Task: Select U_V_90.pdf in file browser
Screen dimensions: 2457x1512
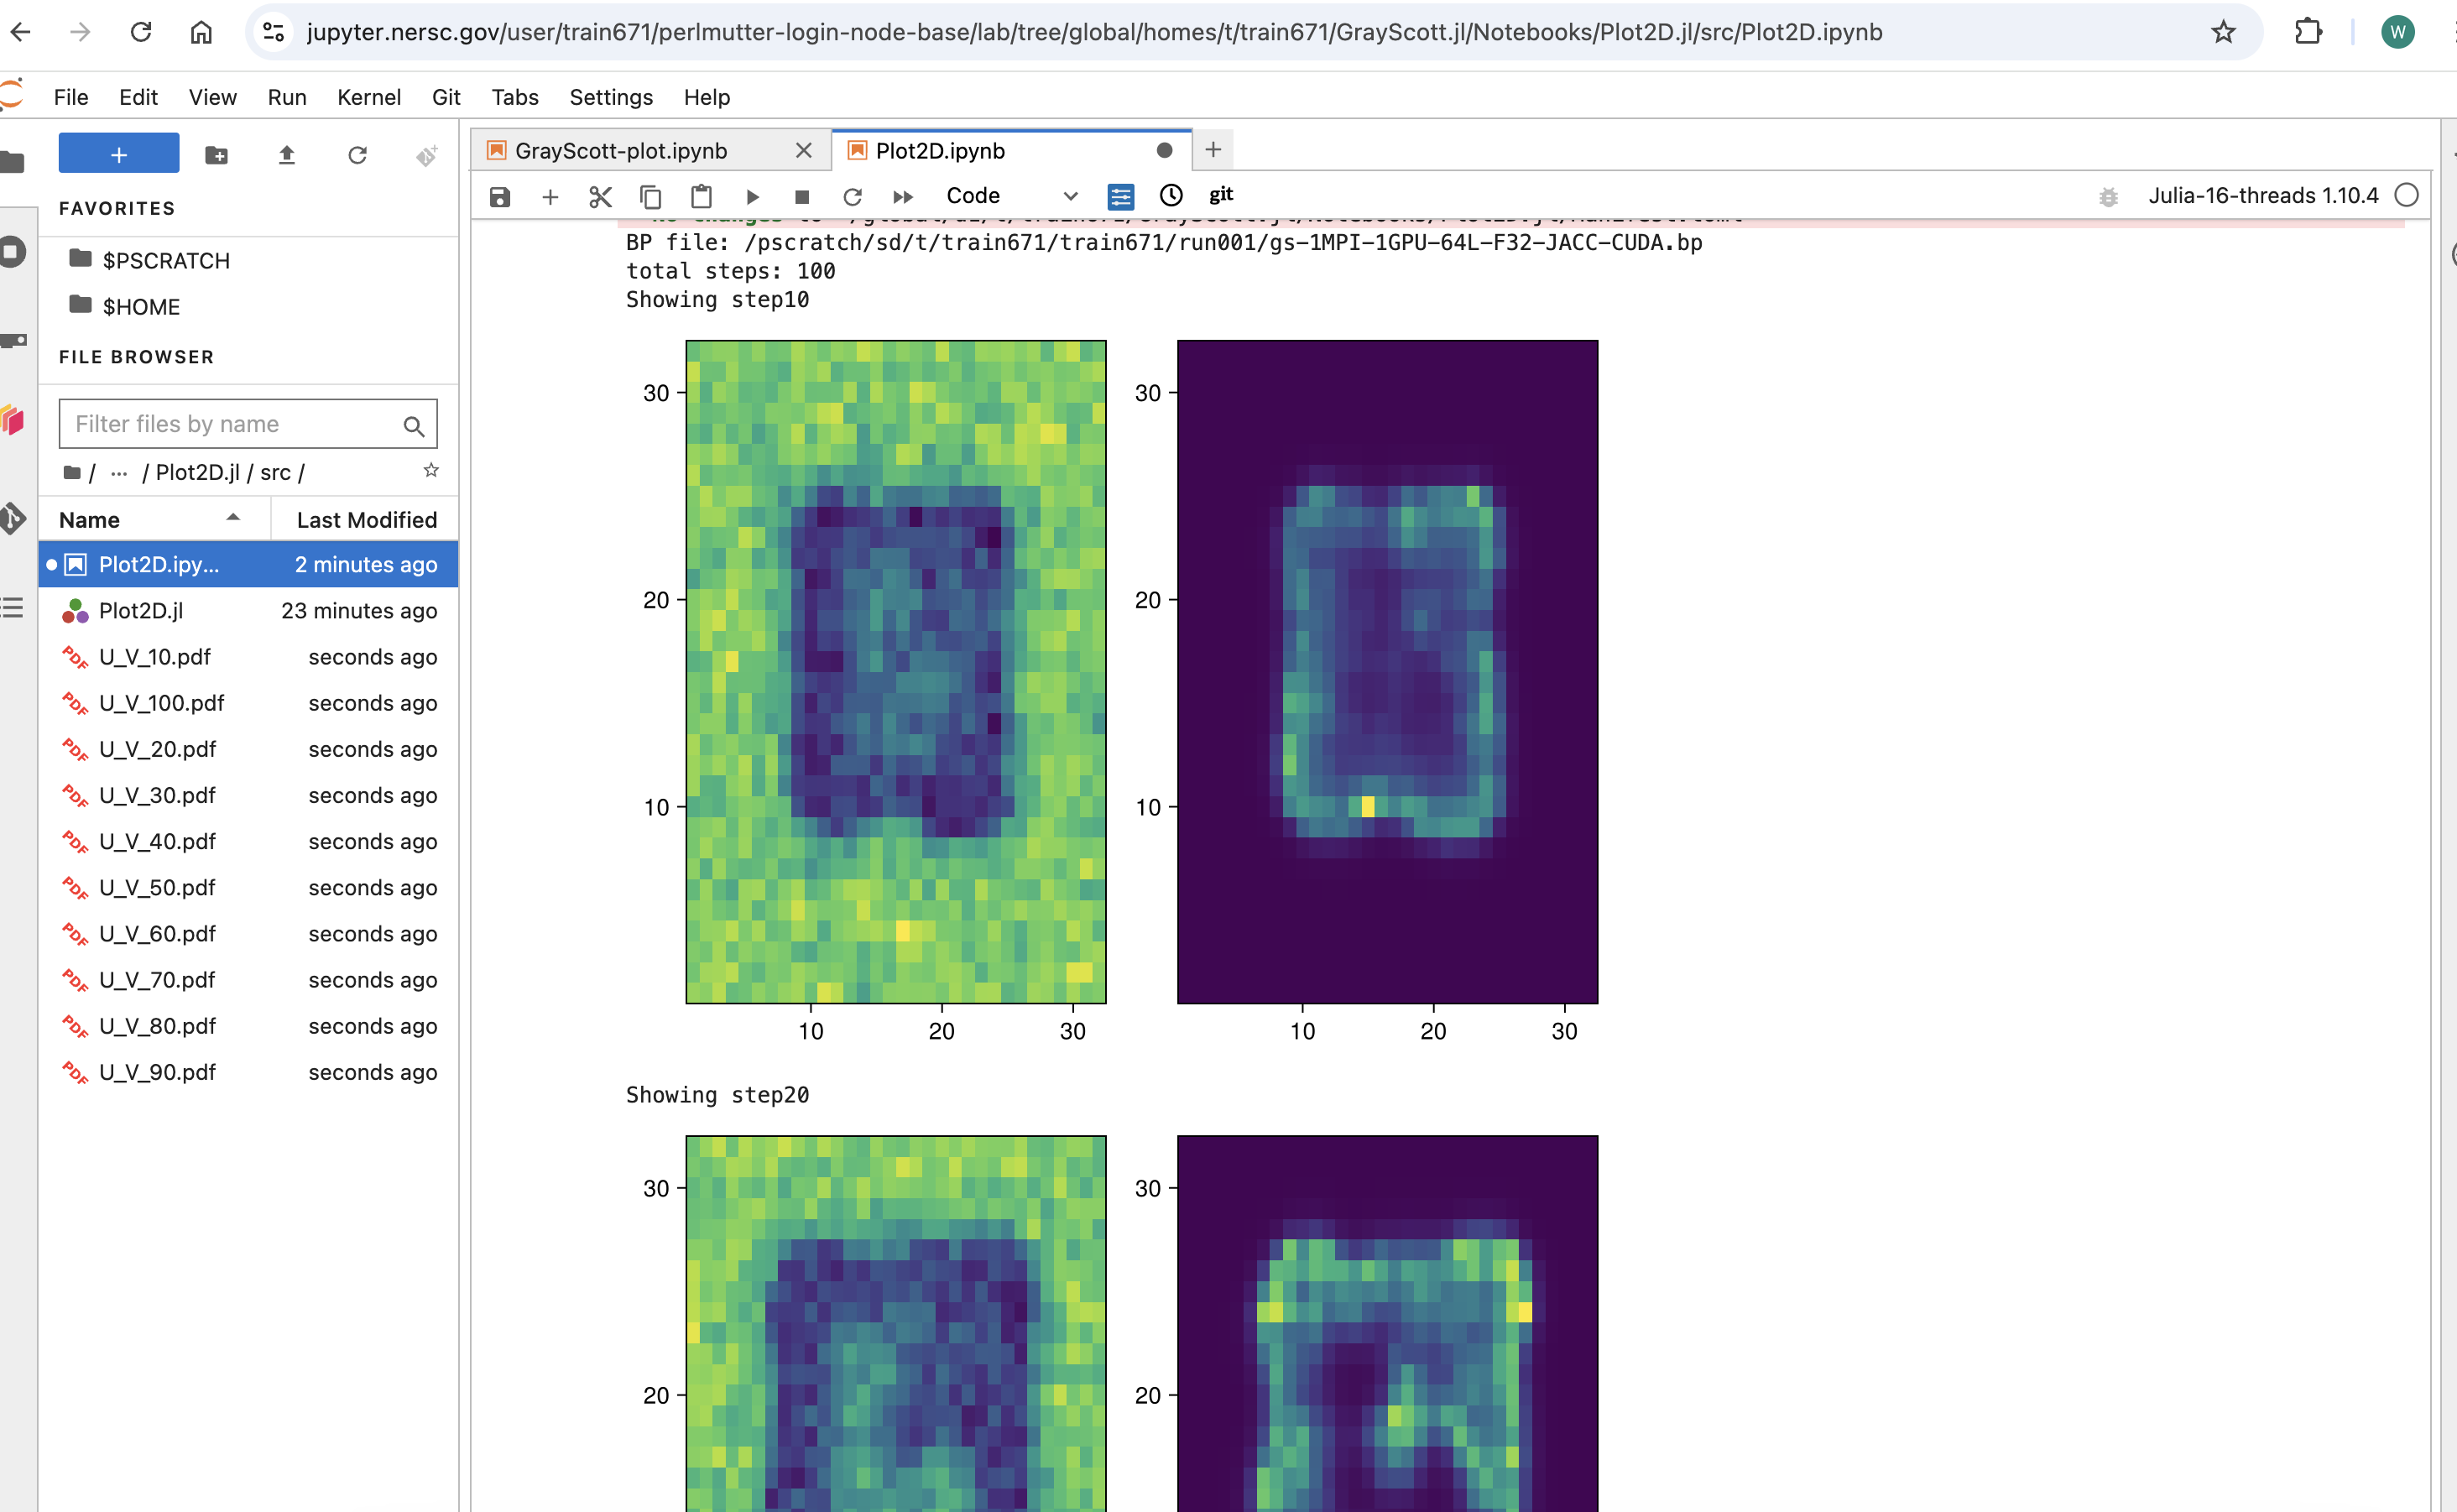Action: click(x=248, y=1072)
